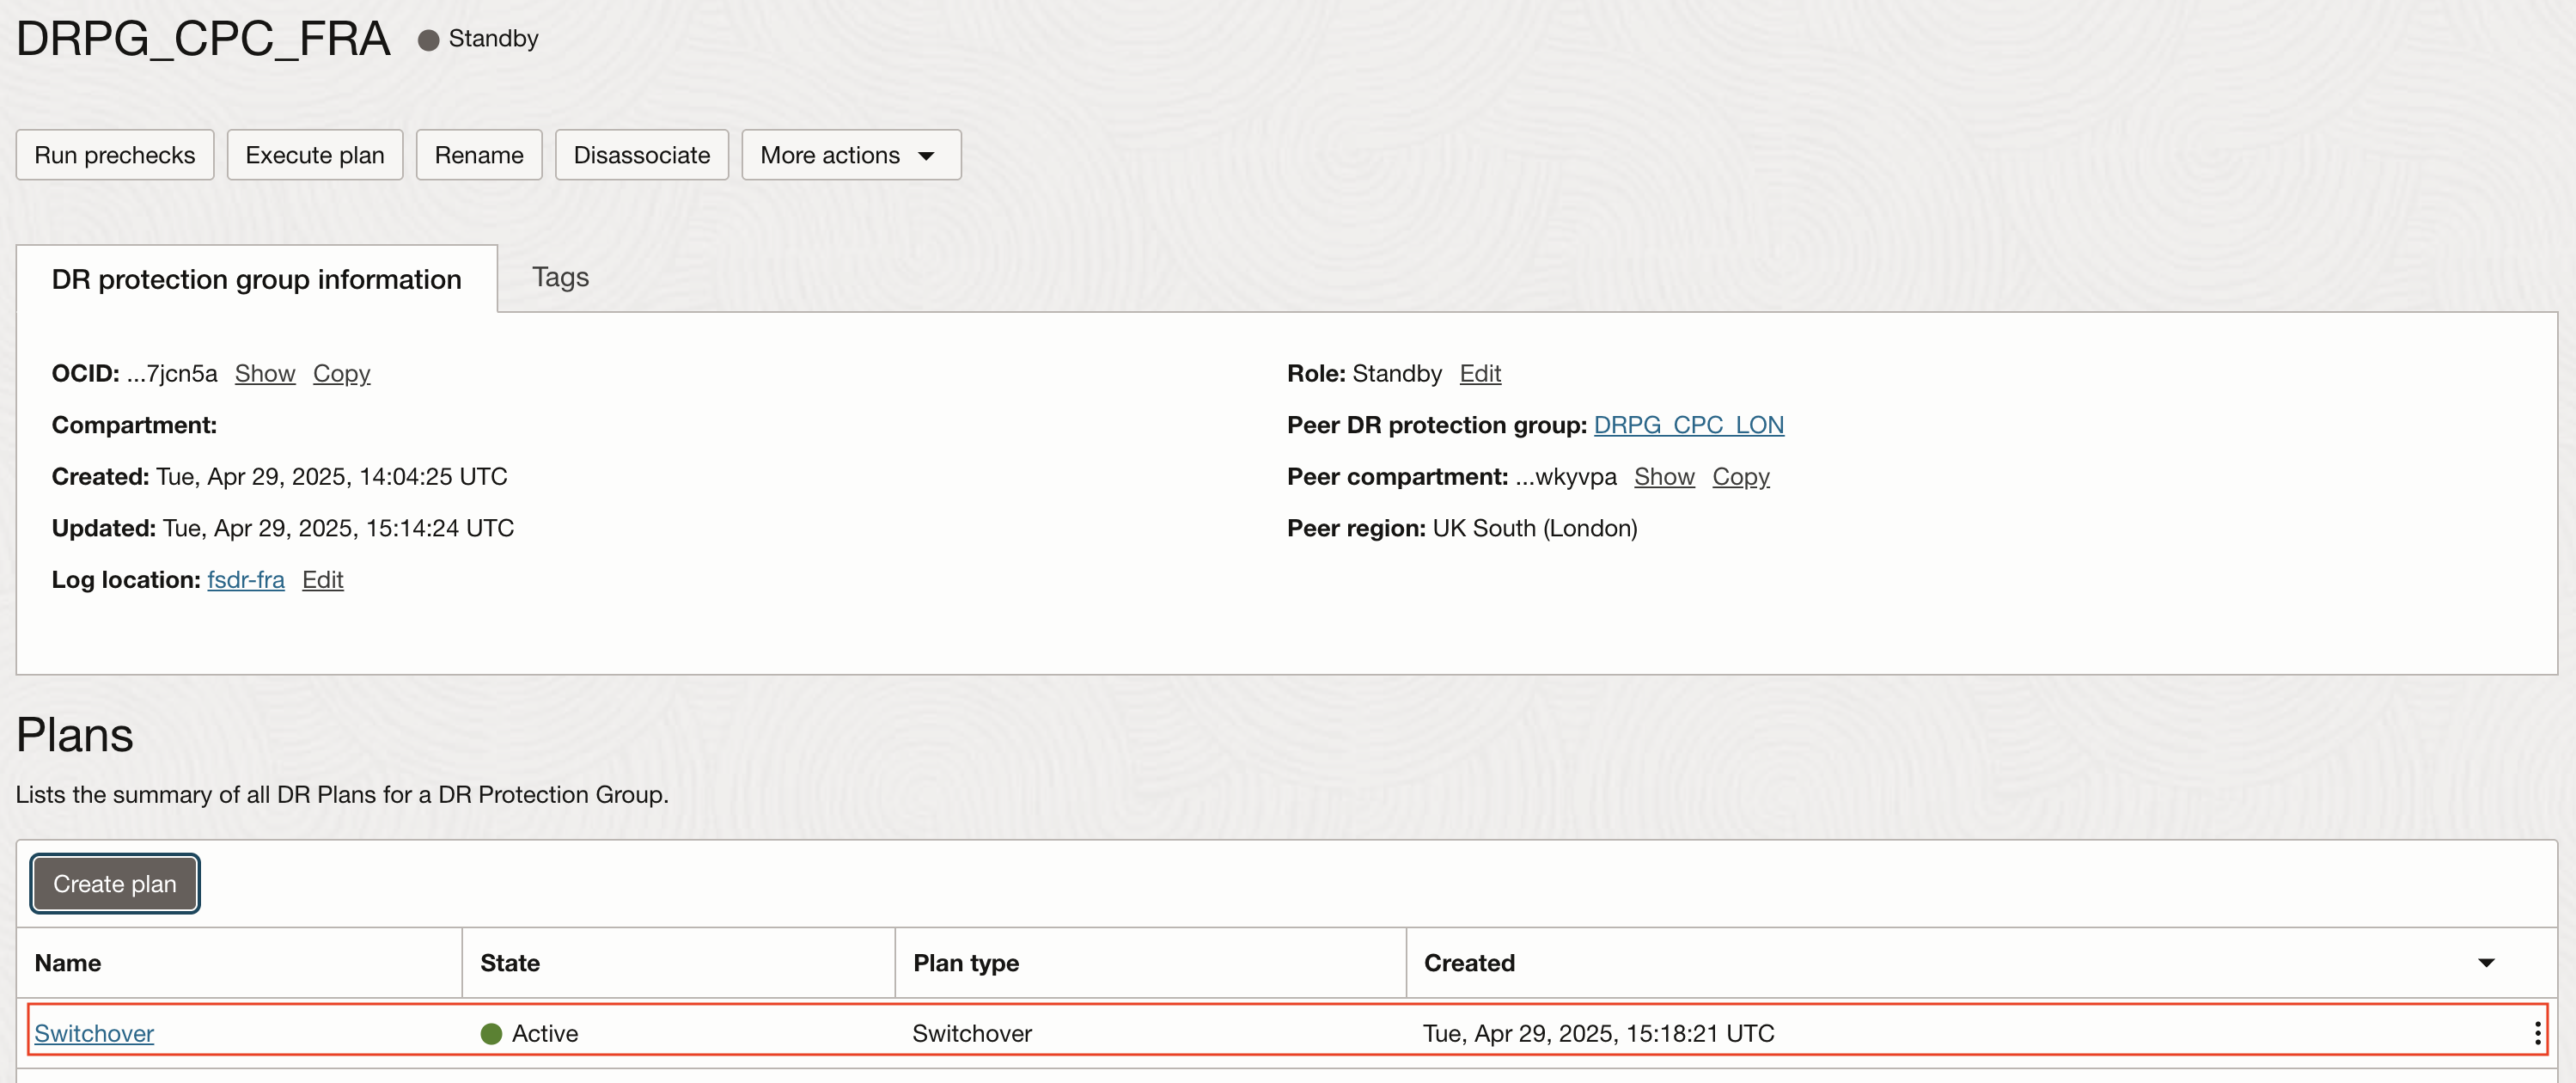The width and height of the screenshot is (2576, 1083).
Task: Open the Switchover row three-dot actions menu
Action: pyautogui.click(x=2537, y=1033)
